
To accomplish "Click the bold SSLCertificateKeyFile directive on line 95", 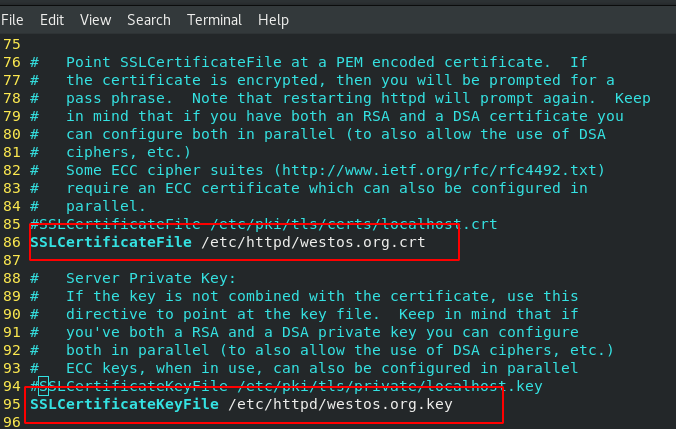I will point(124,404).
